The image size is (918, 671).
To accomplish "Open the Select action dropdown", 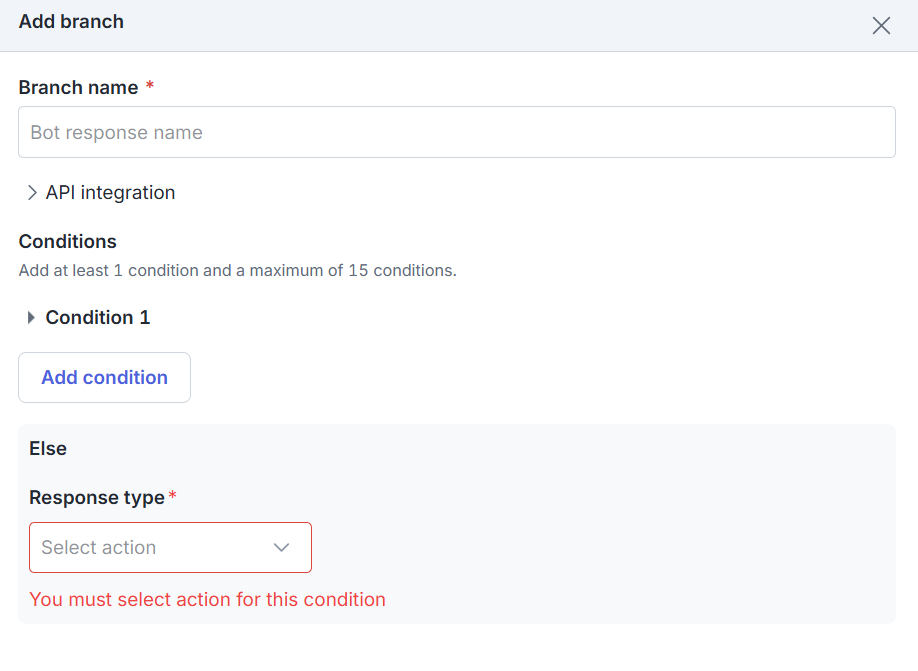I will 170,547.
